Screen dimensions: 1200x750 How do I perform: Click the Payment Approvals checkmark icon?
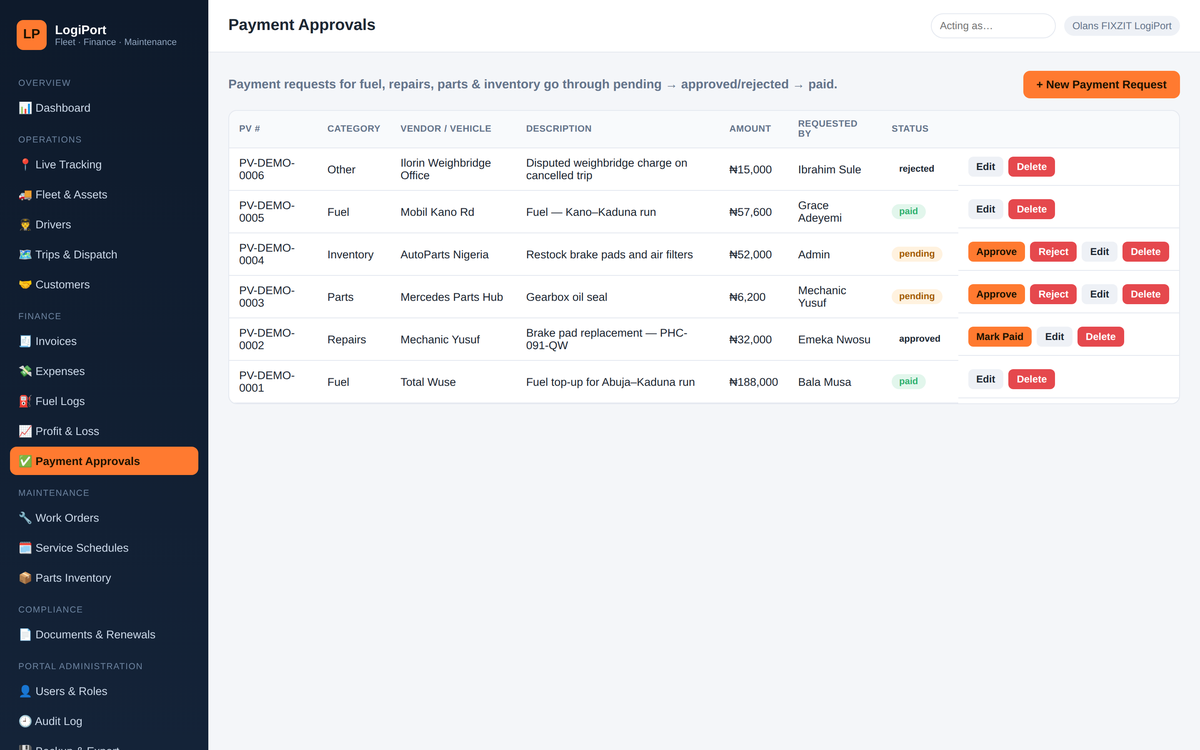pyautogui.click(x=25, y=462)
